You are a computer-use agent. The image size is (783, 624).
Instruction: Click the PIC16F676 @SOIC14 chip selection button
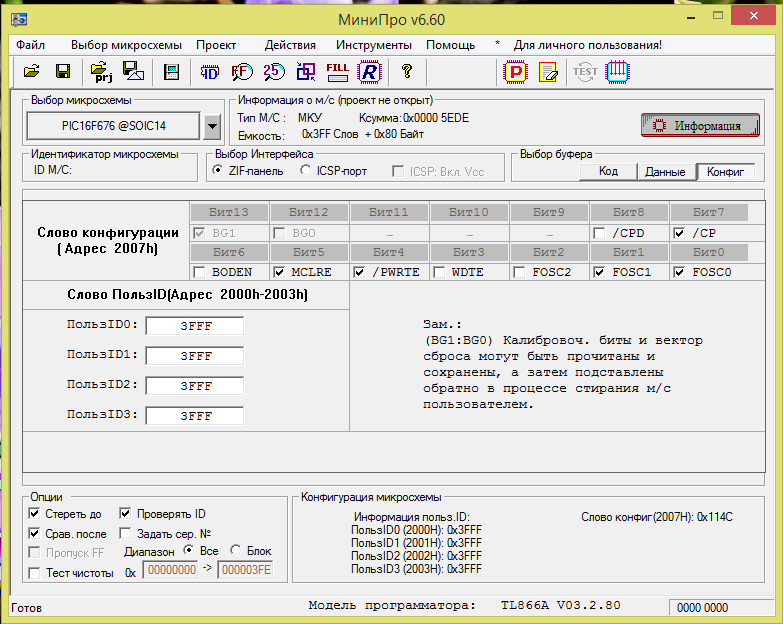click(113, 126)
